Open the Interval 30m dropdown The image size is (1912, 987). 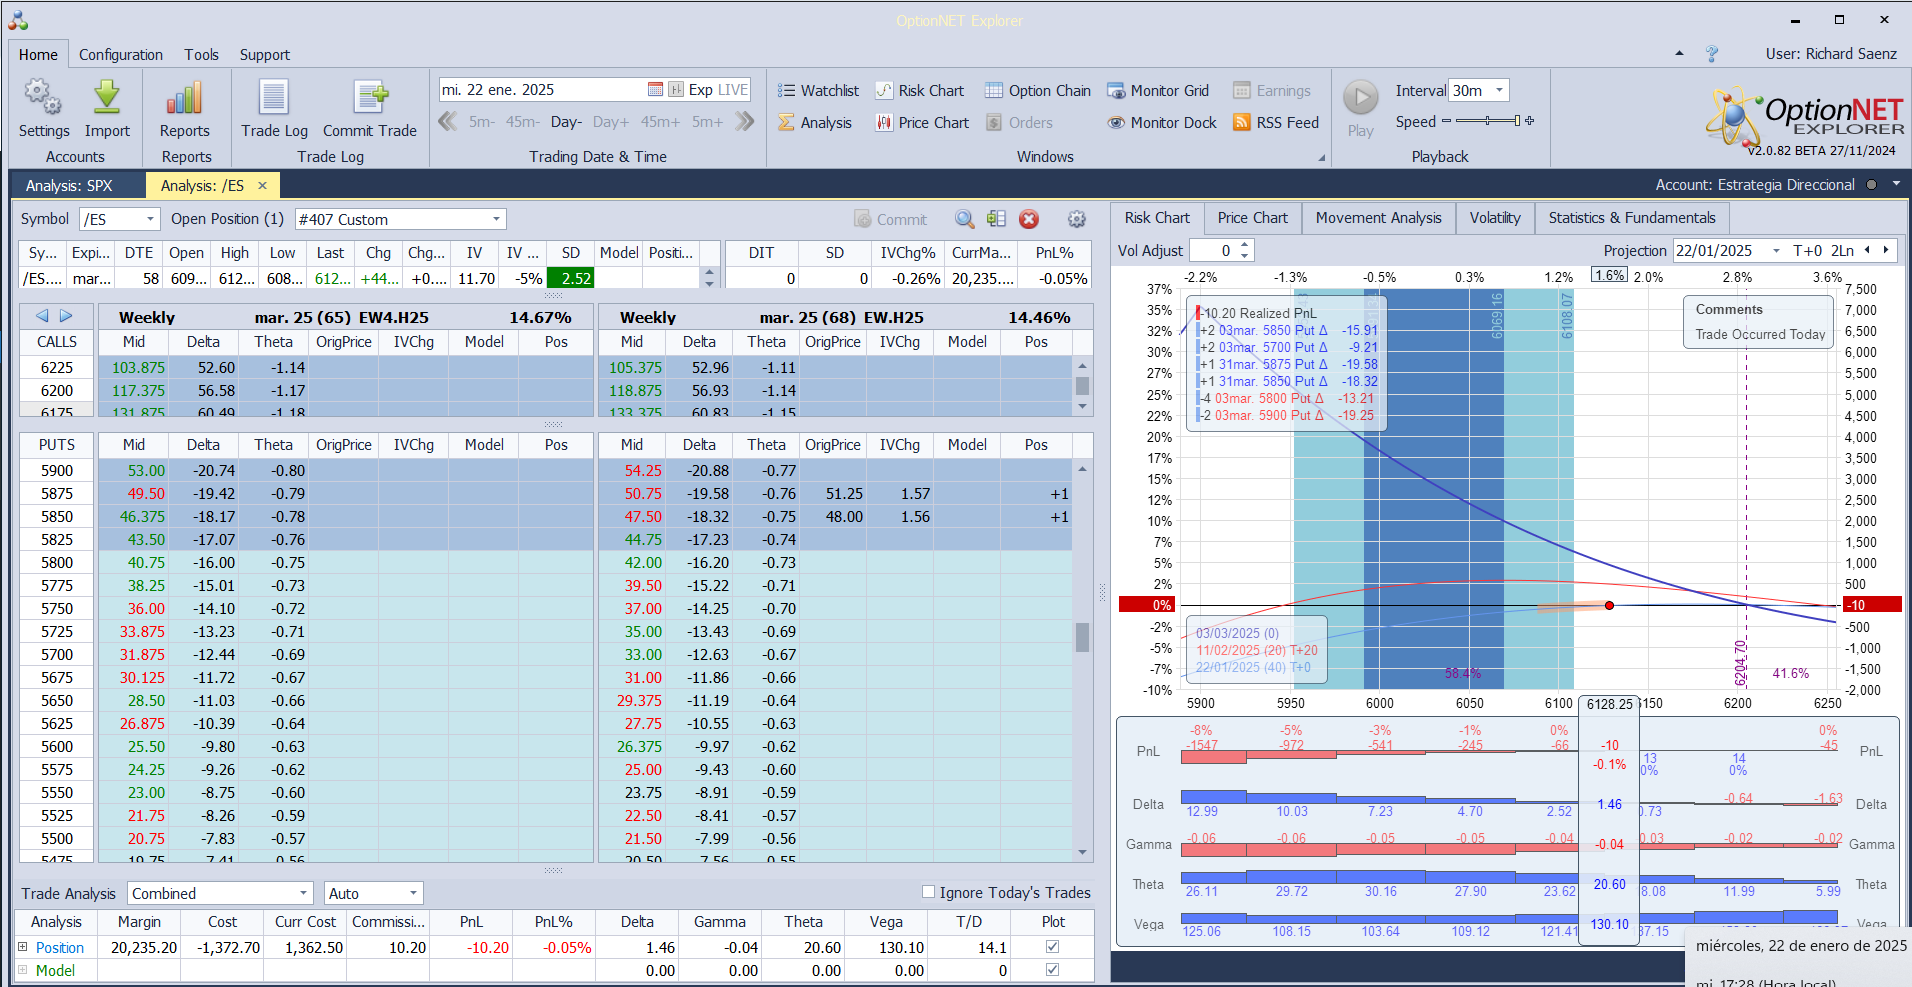[1499, 91]
